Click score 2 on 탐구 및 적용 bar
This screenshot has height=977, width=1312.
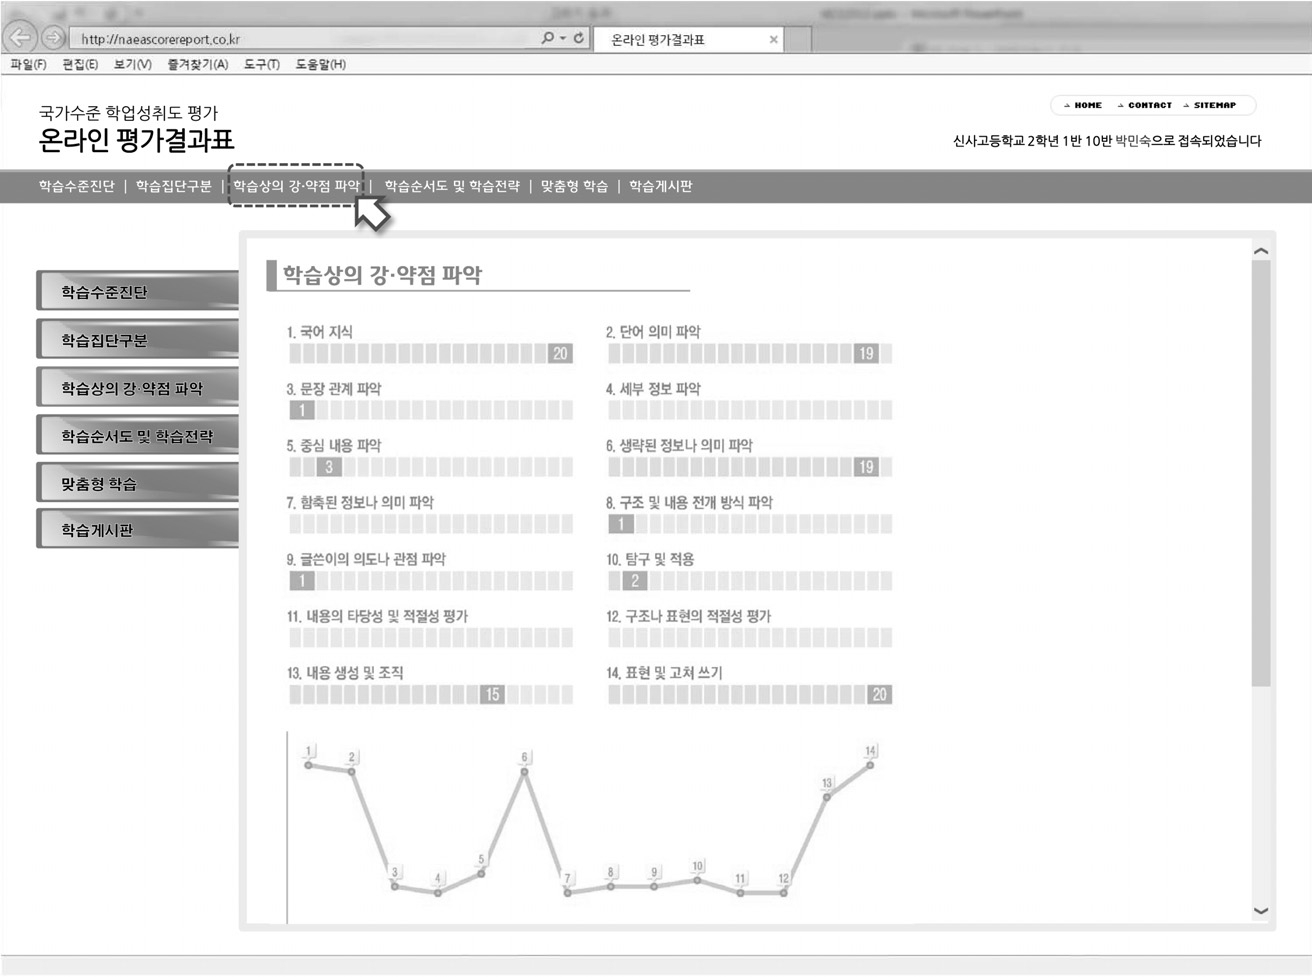(x=635, y=581)
